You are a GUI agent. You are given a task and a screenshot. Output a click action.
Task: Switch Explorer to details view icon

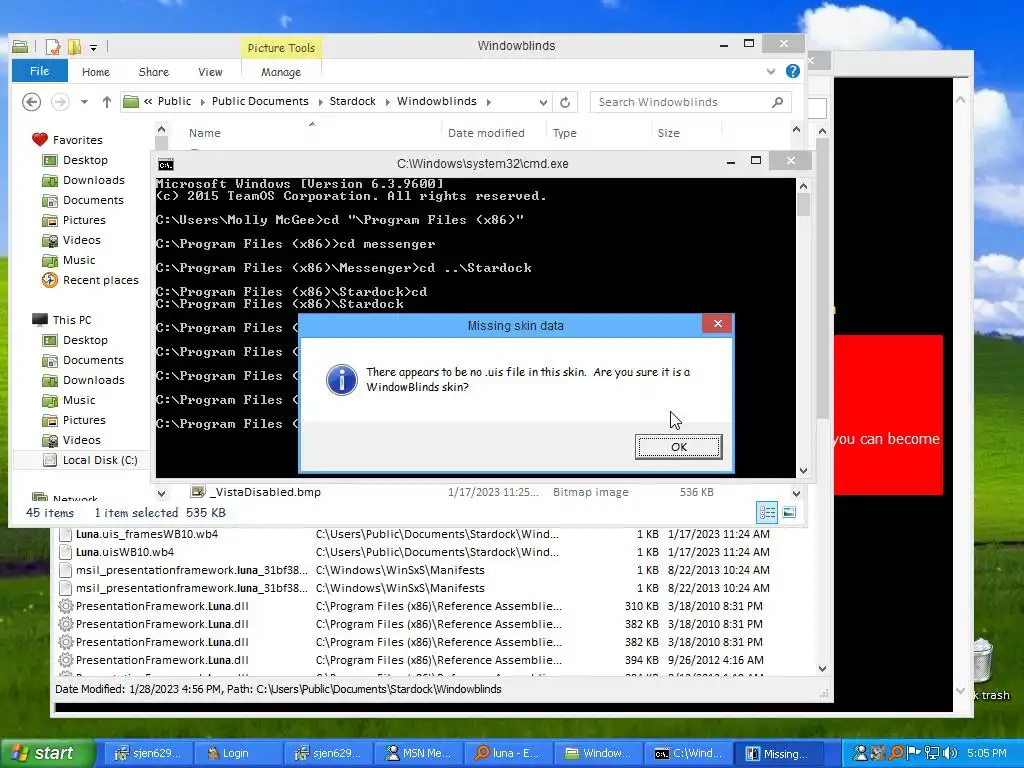tap(767, 513)
